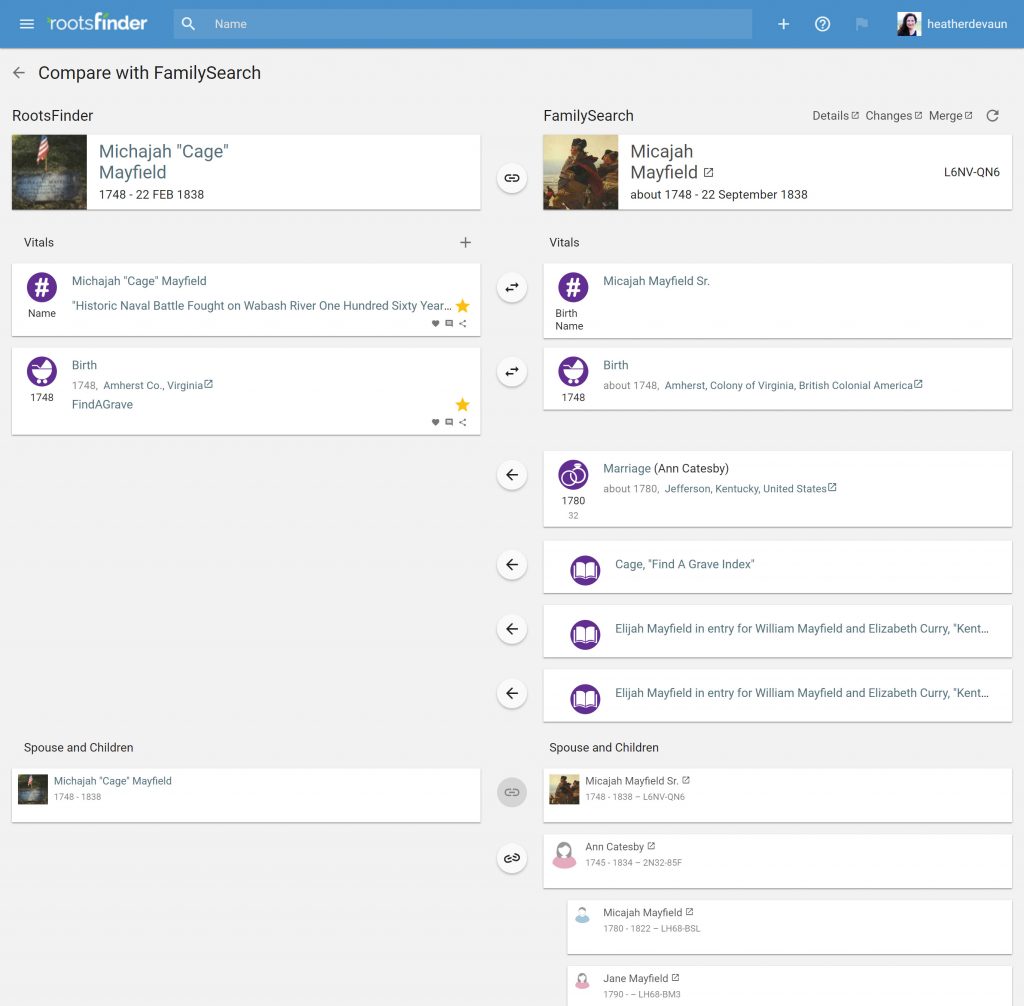Click Michajah "Cage" Mayfield gravestone photo
Viewport: 1024px width, 1006px height.
50,172
